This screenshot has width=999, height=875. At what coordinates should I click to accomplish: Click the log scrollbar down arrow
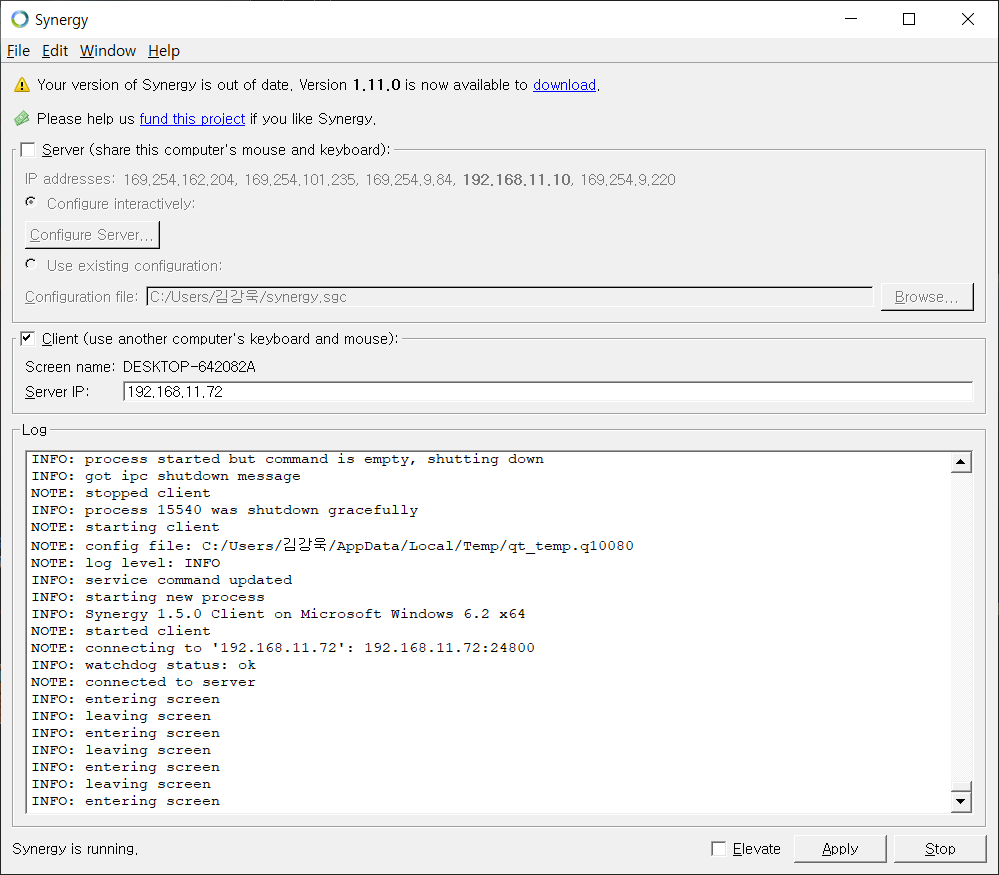pyautogui.click(x=961, y=801)
